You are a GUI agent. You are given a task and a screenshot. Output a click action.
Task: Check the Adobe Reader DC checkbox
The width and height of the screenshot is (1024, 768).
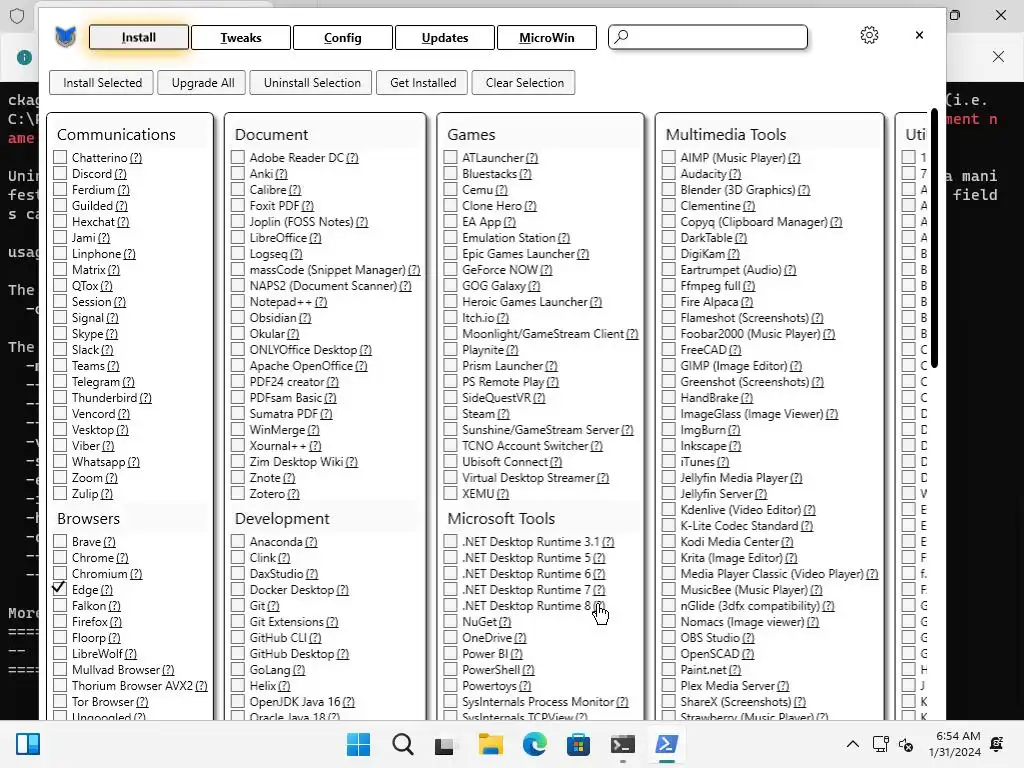point(238,157)
